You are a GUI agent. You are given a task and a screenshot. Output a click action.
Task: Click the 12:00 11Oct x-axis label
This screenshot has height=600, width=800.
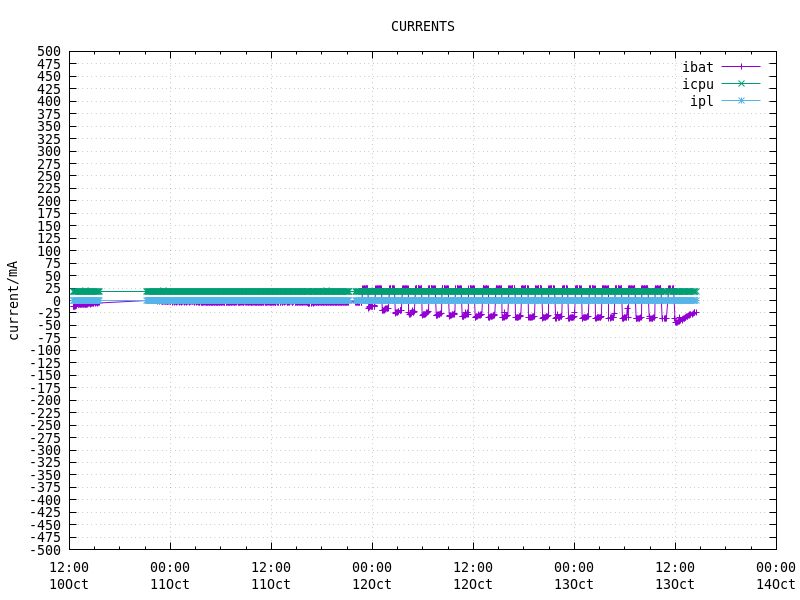pos(271,576)
